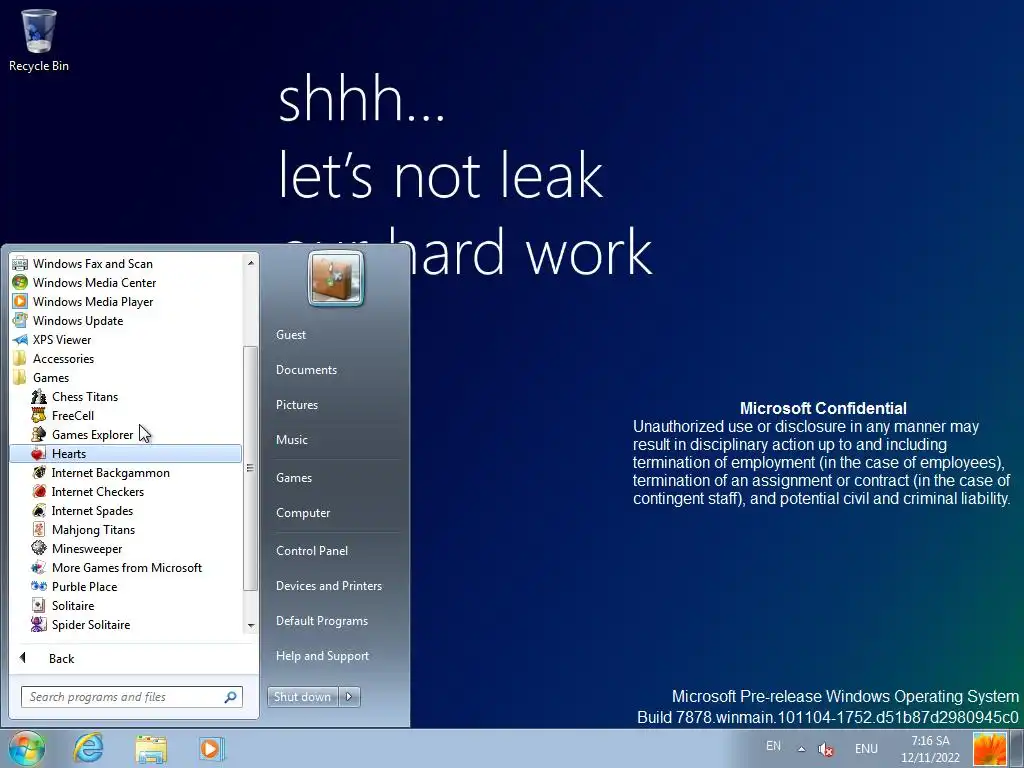The width and height of the screenshot is (1024, 768).
Task: Click the search magnifier icon
Action: 230,697
